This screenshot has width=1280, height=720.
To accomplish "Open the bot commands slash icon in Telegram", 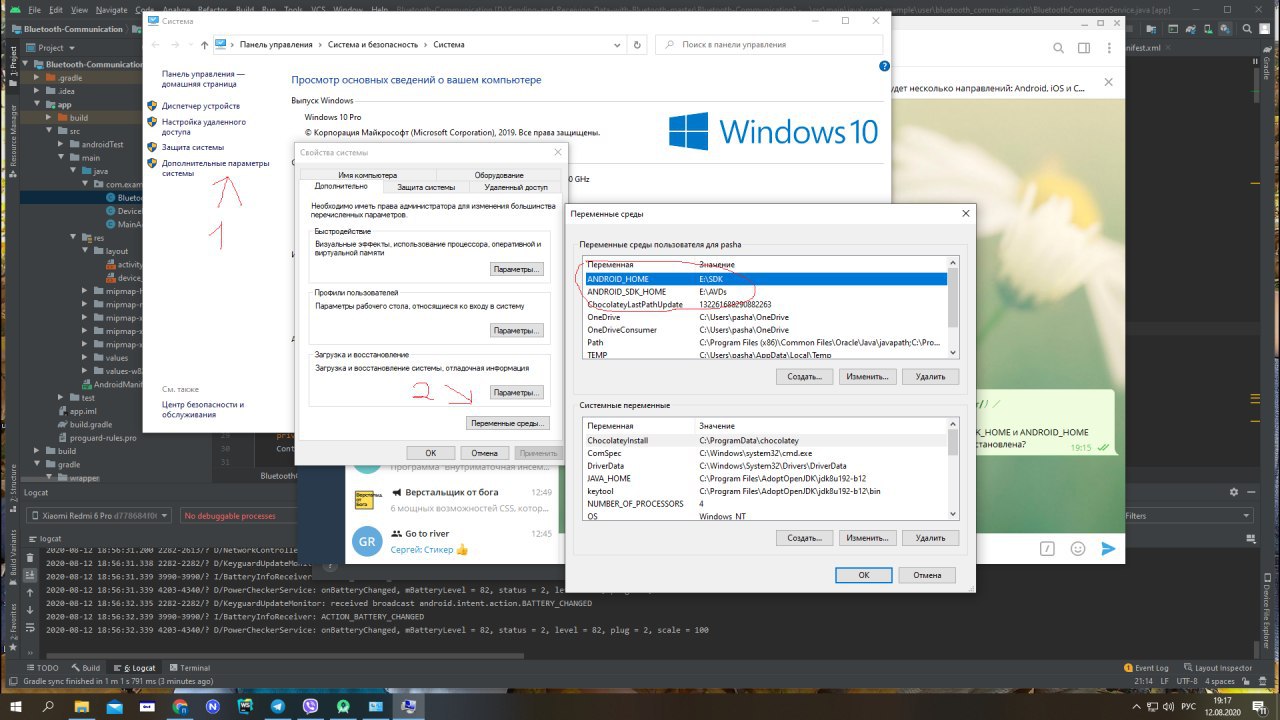I will click(x=1047, y=548).
